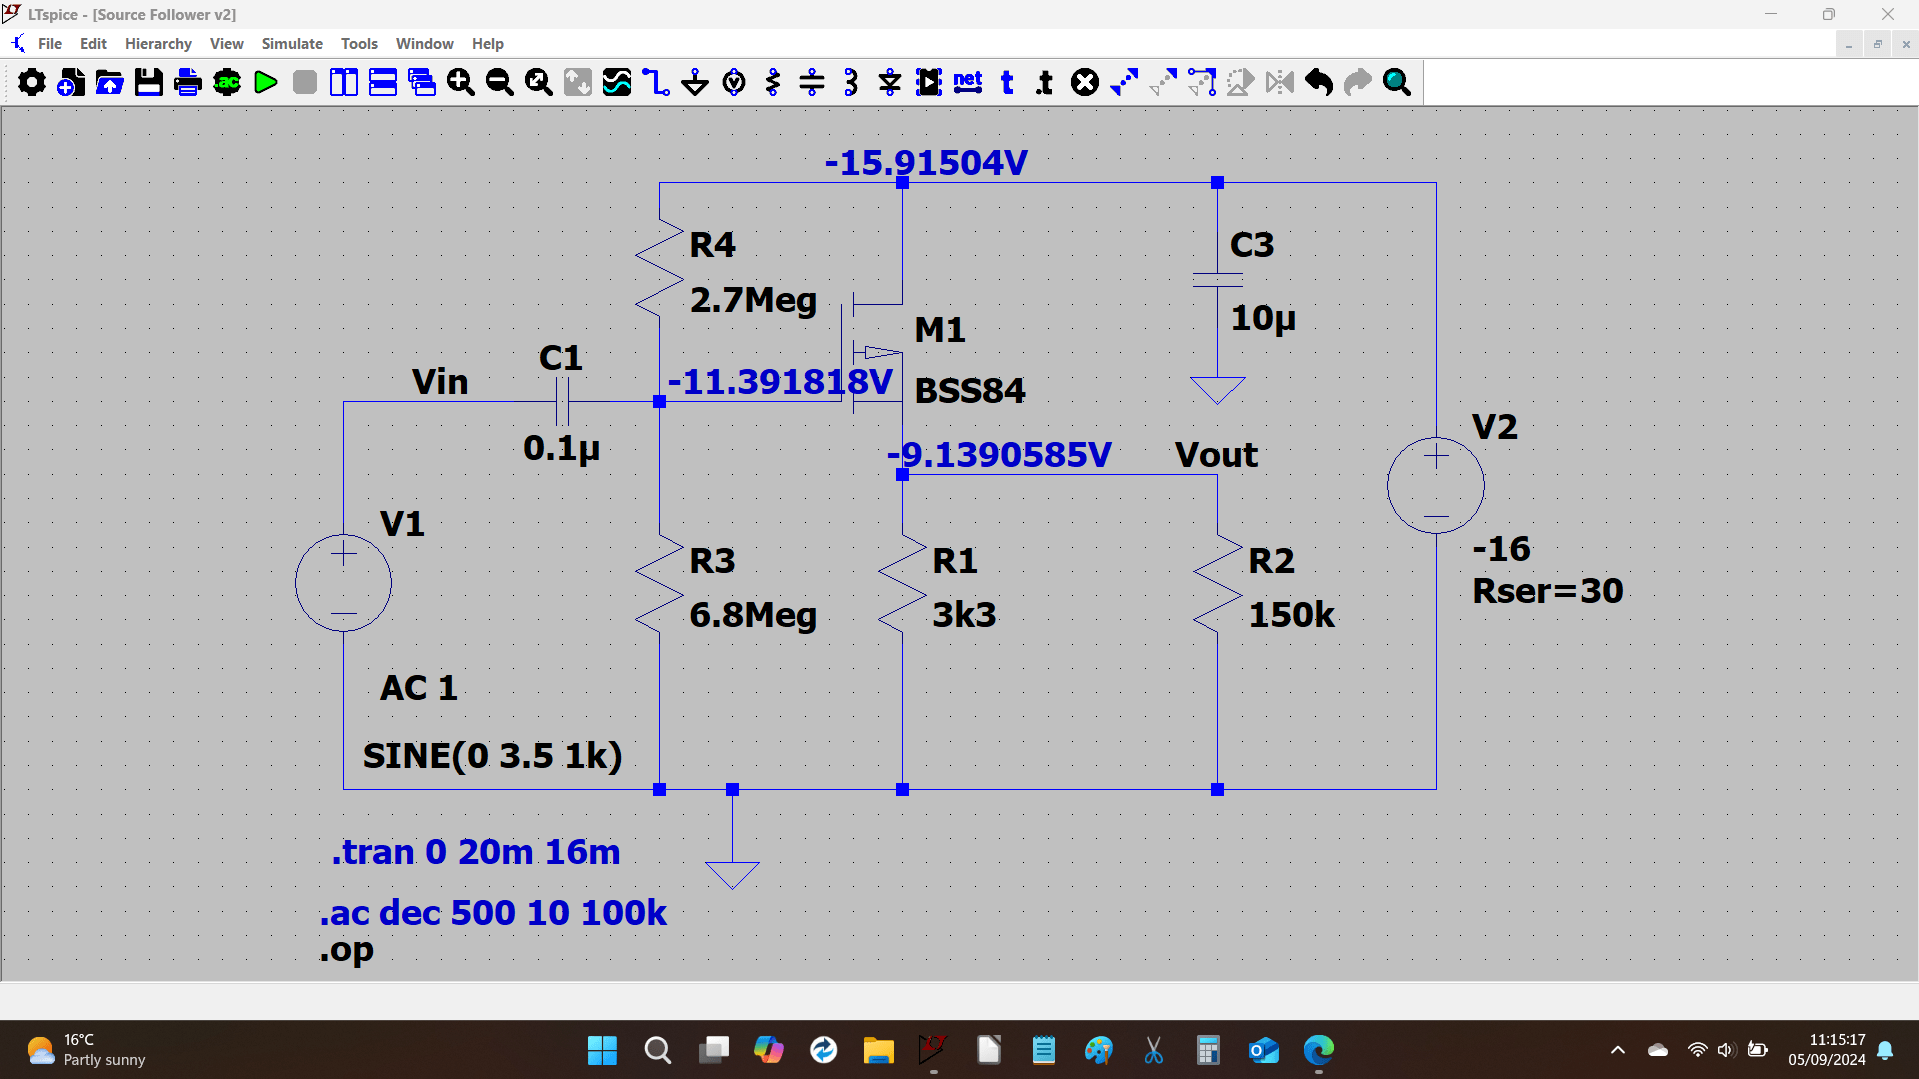Screen dimensions: 1919x1079
Task: Add a text comment with the blue t
Action: 1007,82
